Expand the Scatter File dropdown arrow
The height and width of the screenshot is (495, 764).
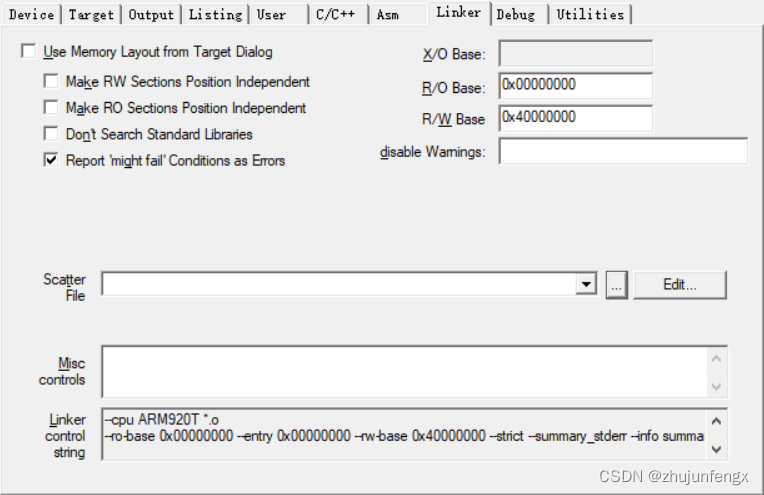click(586, 284)
